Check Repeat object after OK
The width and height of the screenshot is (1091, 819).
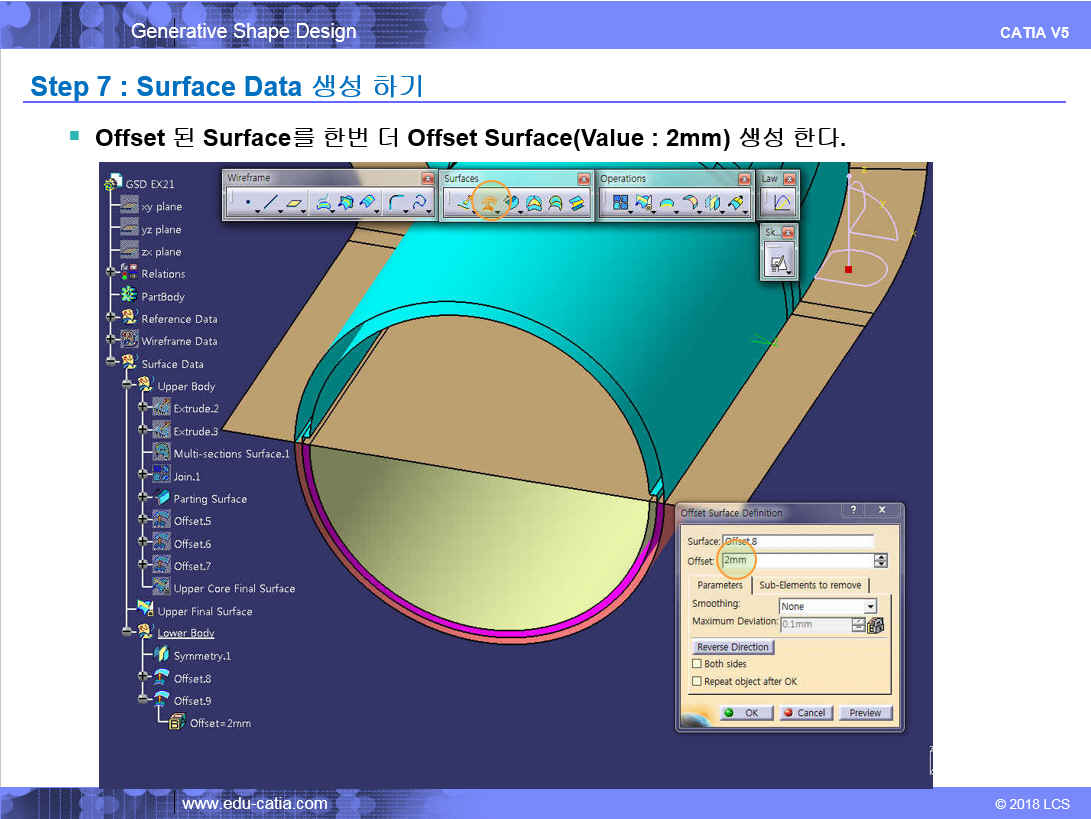pyautogui.click(x=697, y=682)
